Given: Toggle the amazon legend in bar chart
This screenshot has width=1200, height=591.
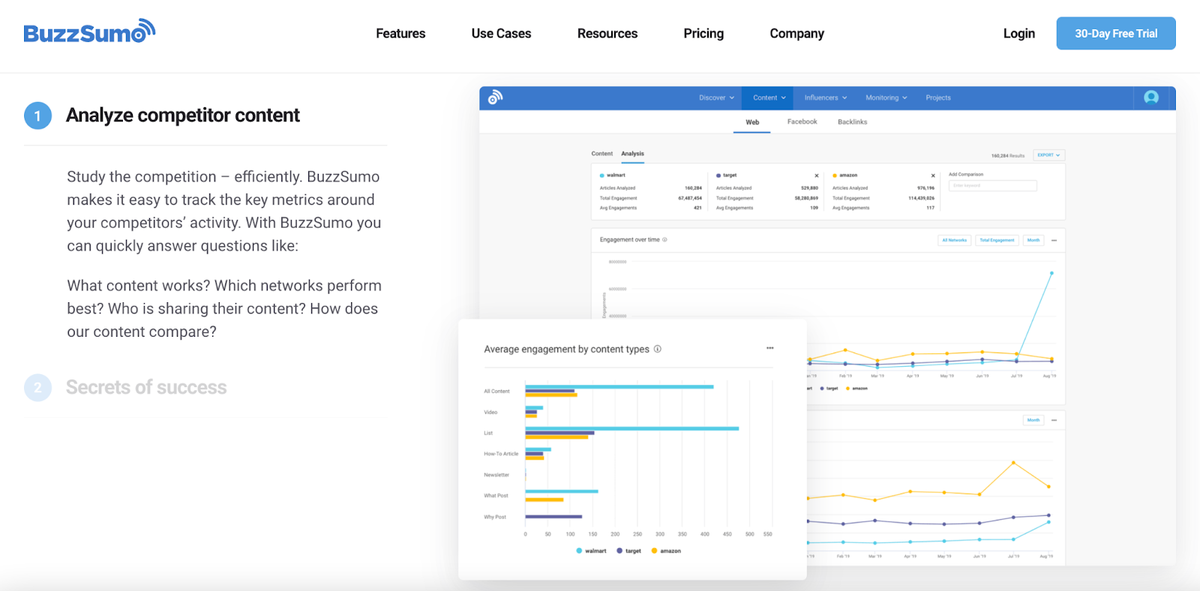Looking at the screenshot, I should coord(666,550).
